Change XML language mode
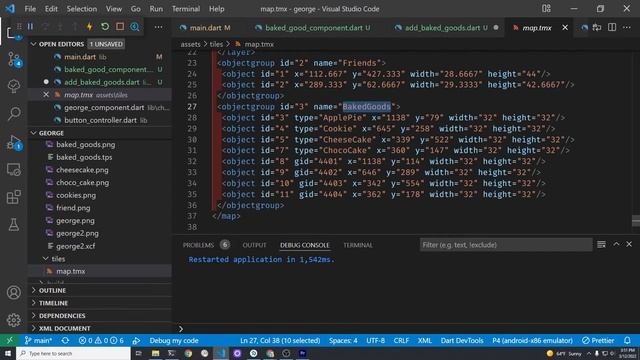This screenshot has height=360, width=640. [424, 340]
